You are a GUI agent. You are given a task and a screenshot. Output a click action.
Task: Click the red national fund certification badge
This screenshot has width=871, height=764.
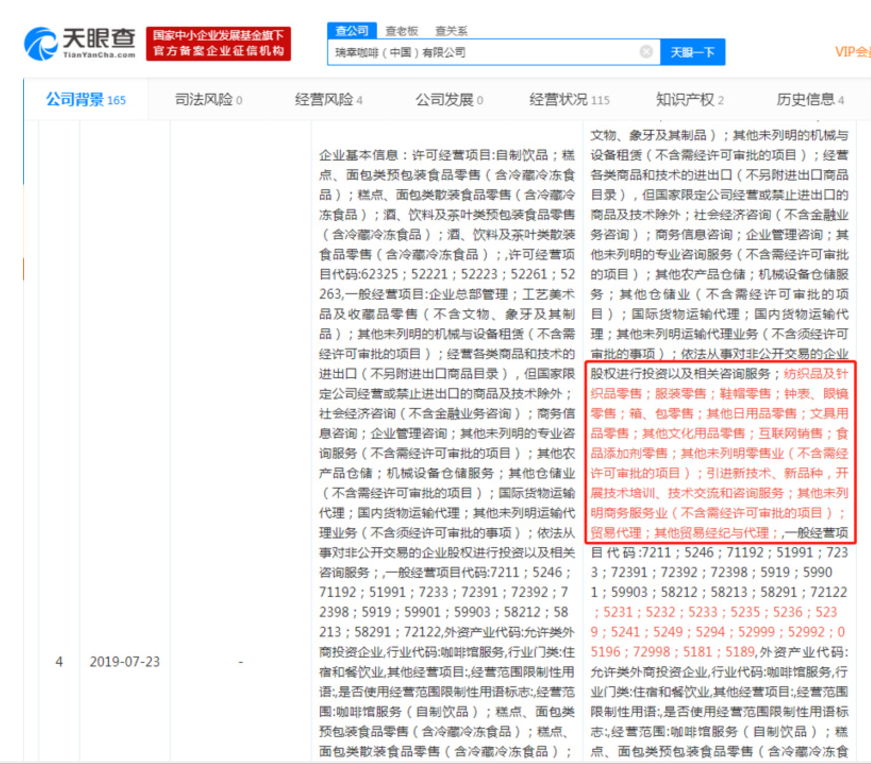(216, 42)
